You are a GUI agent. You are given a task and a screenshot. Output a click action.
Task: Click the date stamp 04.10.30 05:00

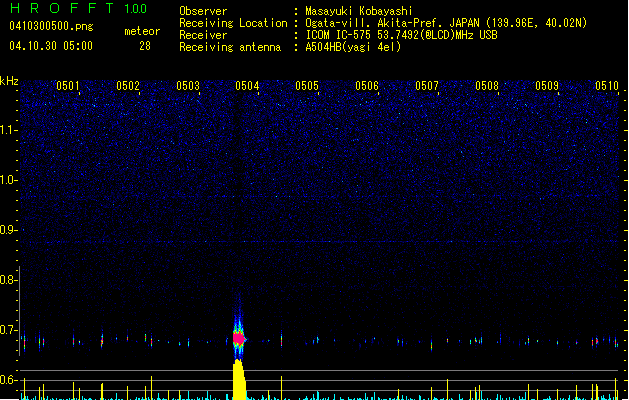coord(51,46)
